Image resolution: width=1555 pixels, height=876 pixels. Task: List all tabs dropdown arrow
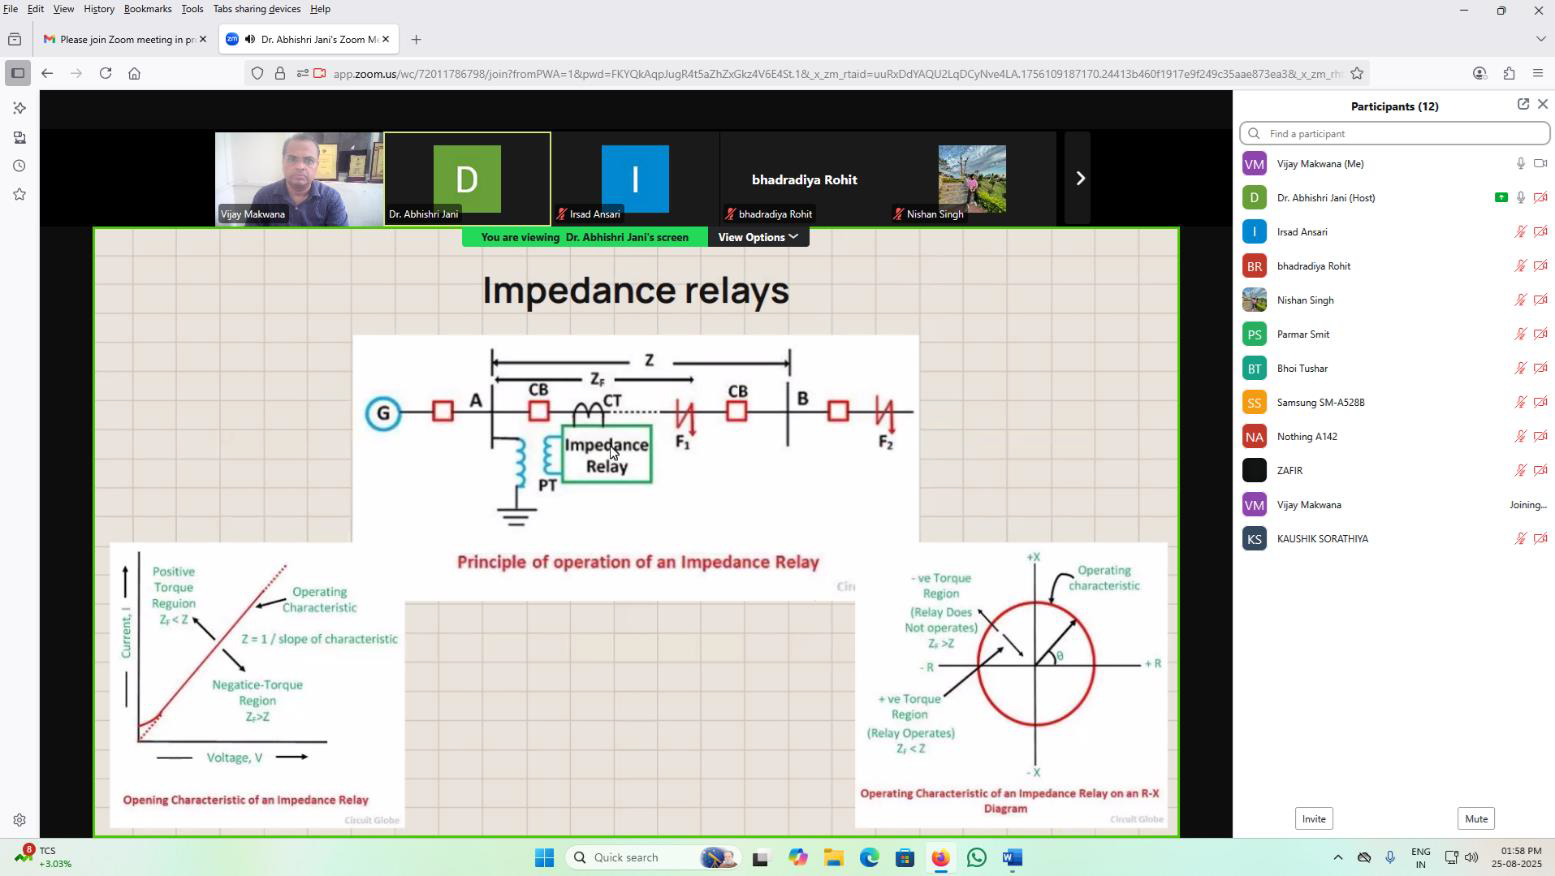[x=1539, y=39]
